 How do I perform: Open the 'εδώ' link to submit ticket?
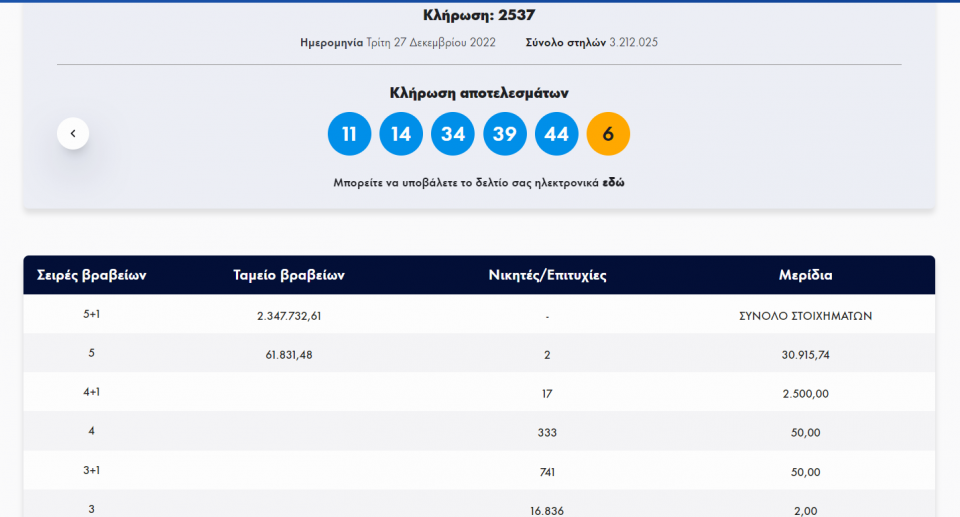coord(613,183)
